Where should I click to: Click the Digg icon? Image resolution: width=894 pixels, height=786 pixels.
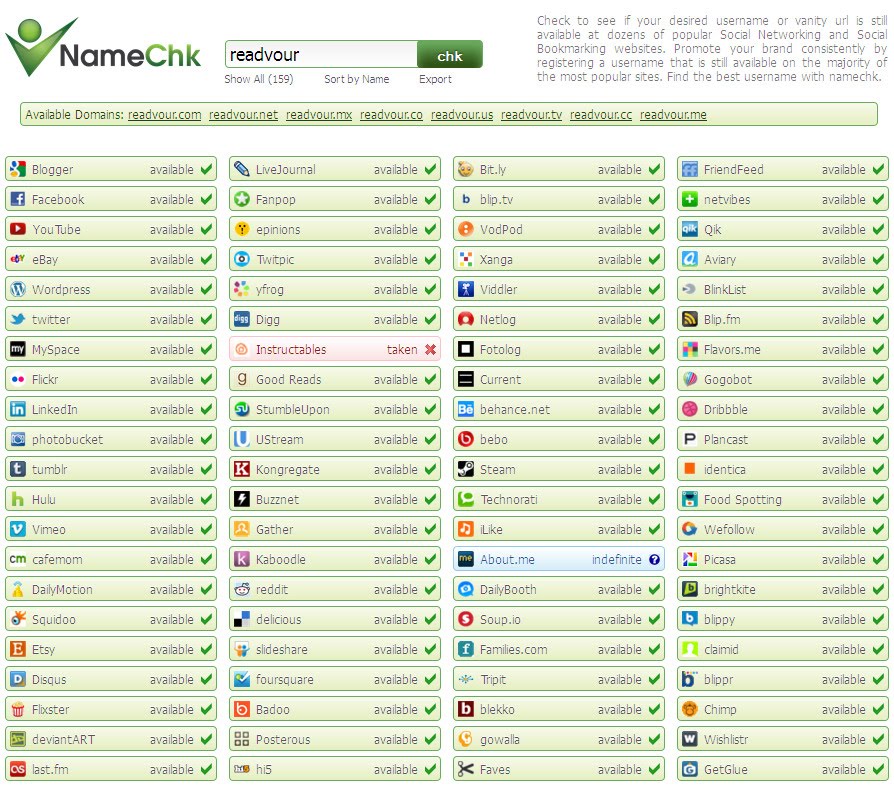(242, 319)
